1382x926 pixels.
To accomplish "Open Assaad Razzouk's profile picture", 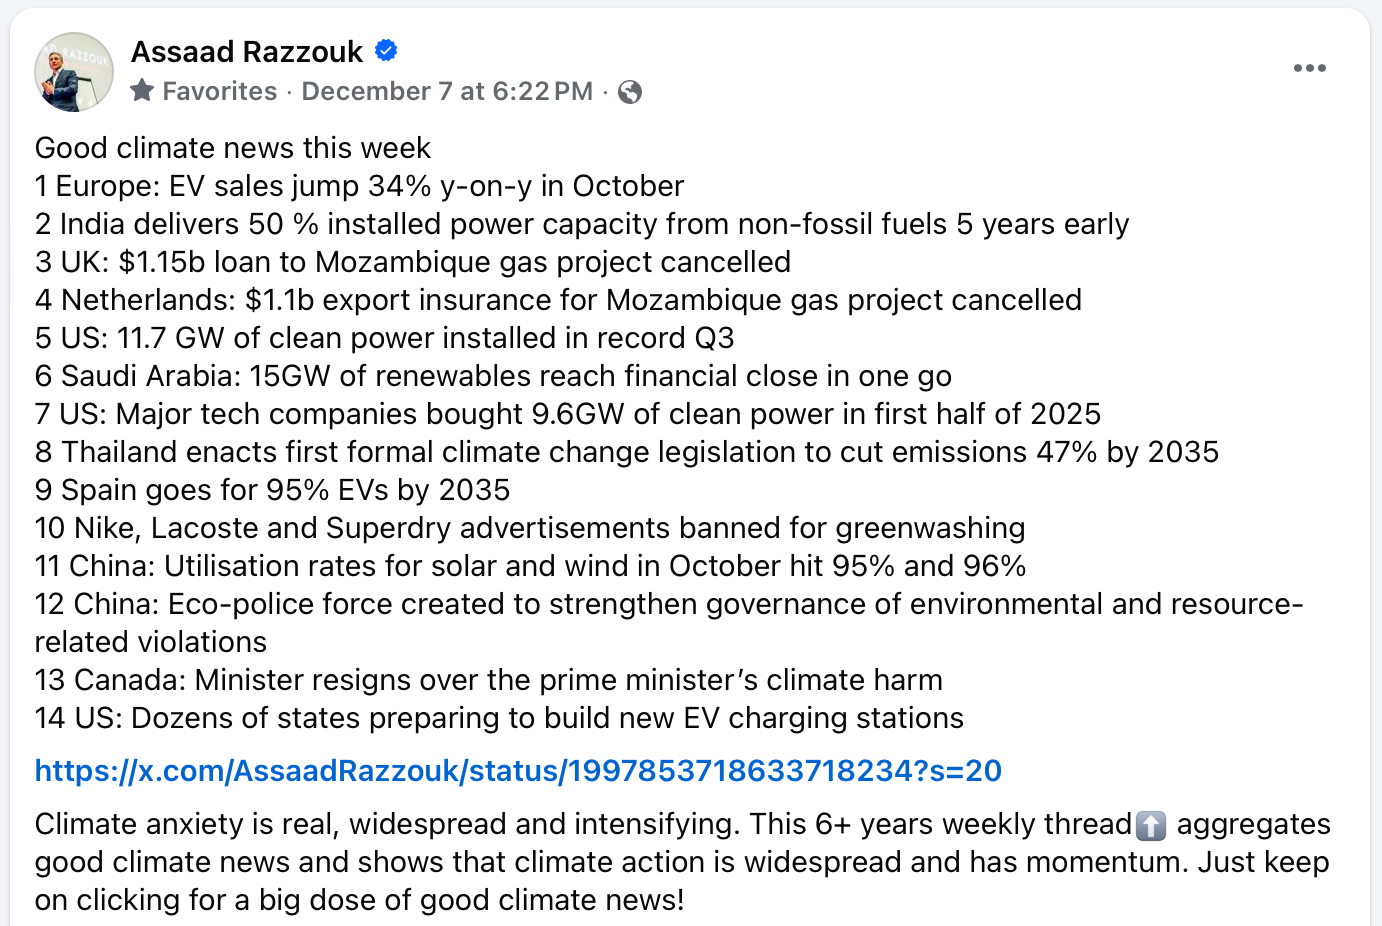I will (x=74, y=72).
